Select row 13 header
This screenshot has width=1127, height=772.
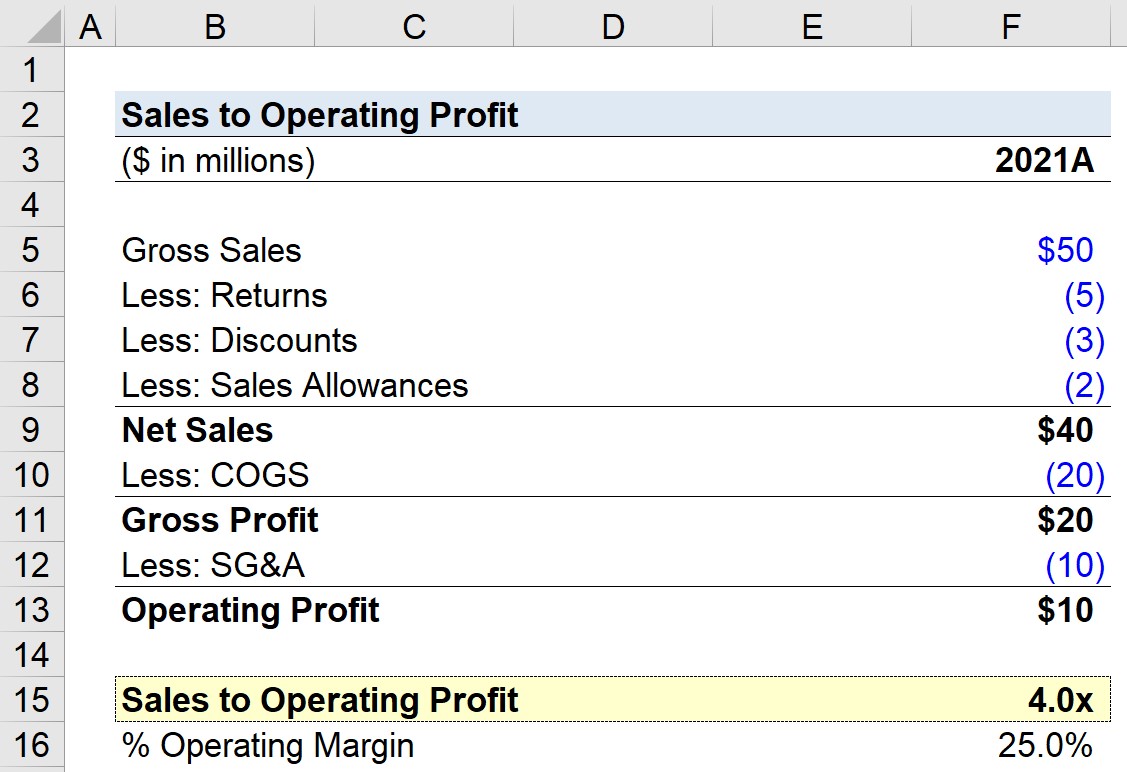[32, 610]
